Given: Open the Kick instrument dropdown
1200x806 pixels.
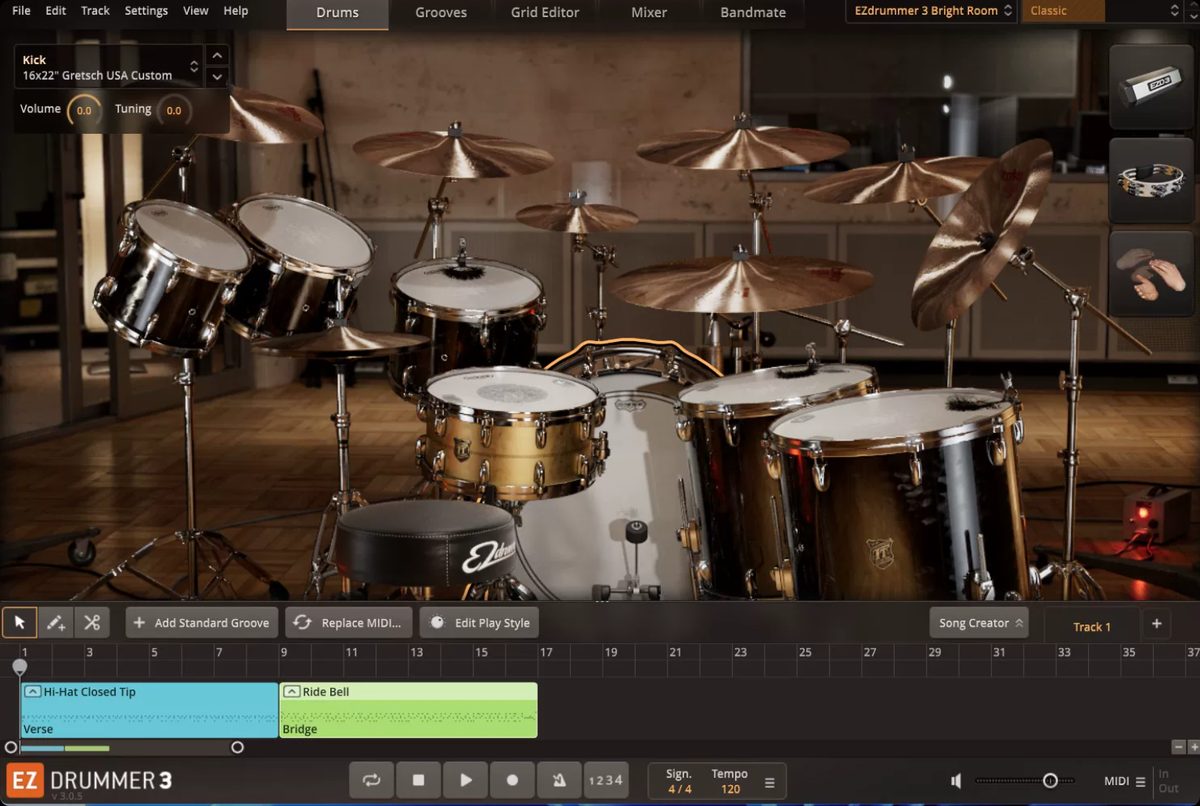Looking at the screenshot, I should click(x=109, y=67).
